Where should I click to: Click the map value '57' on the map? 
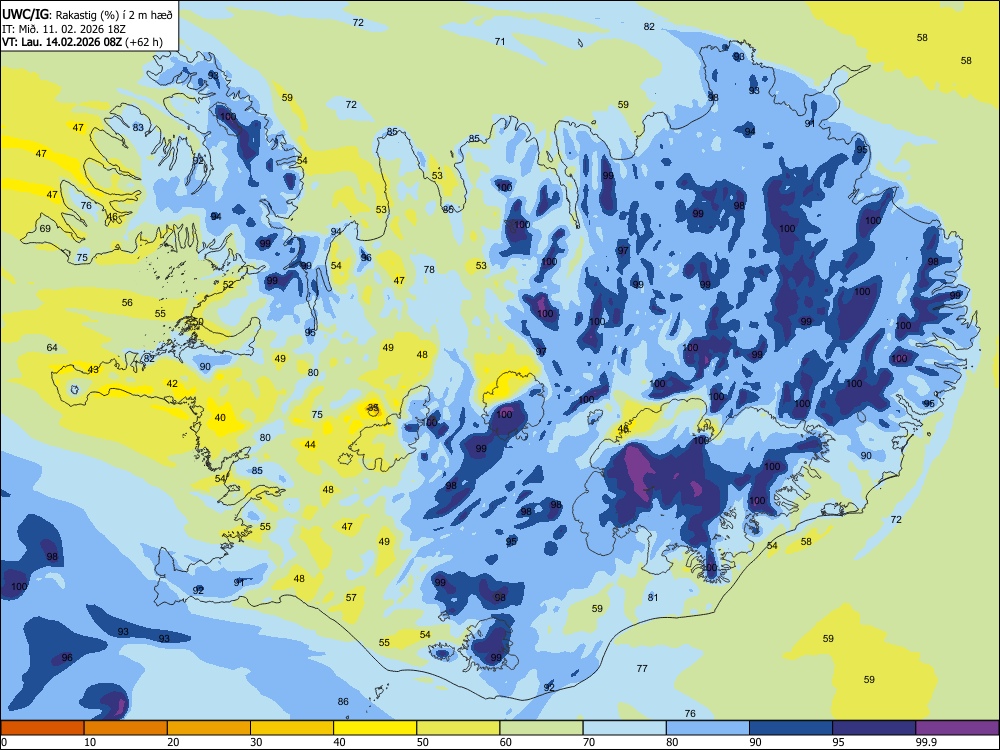[351, 598]
